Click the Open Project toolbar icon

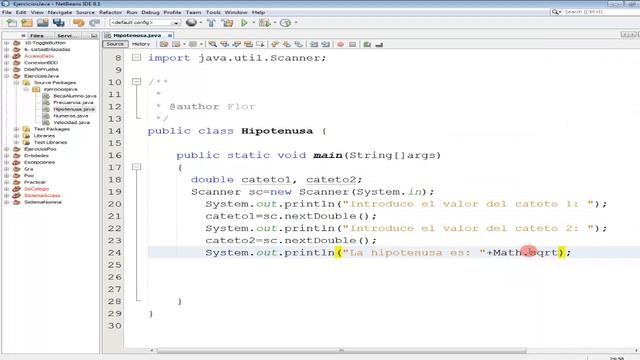[42, 23]
